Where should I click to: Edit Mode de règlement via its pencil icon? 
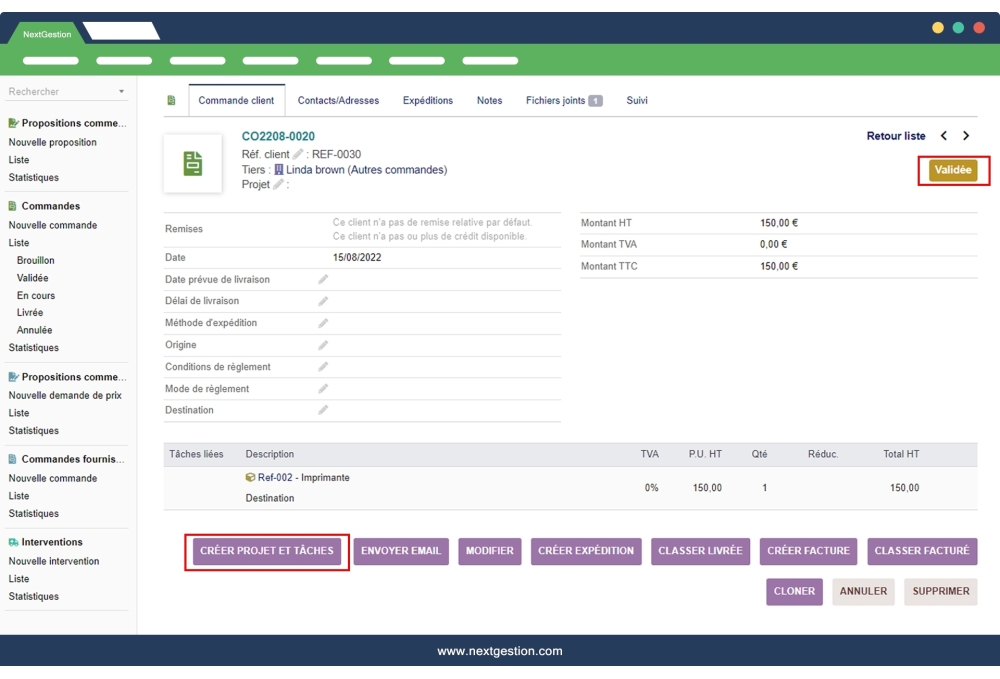tap(323, 386)
